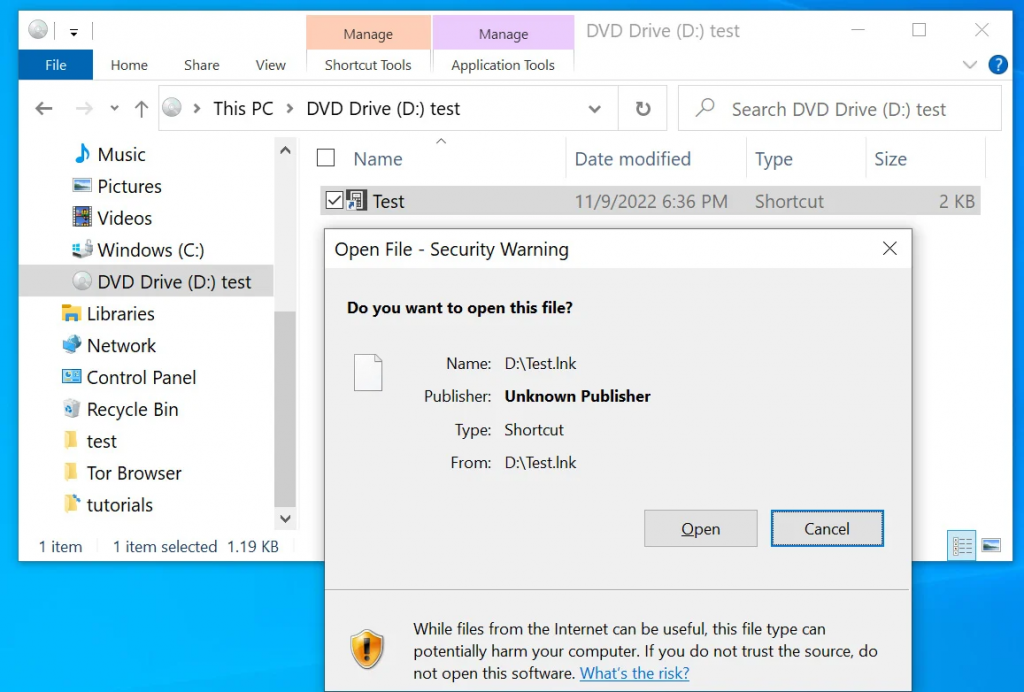Switch to large icons view button

point(991,546)
